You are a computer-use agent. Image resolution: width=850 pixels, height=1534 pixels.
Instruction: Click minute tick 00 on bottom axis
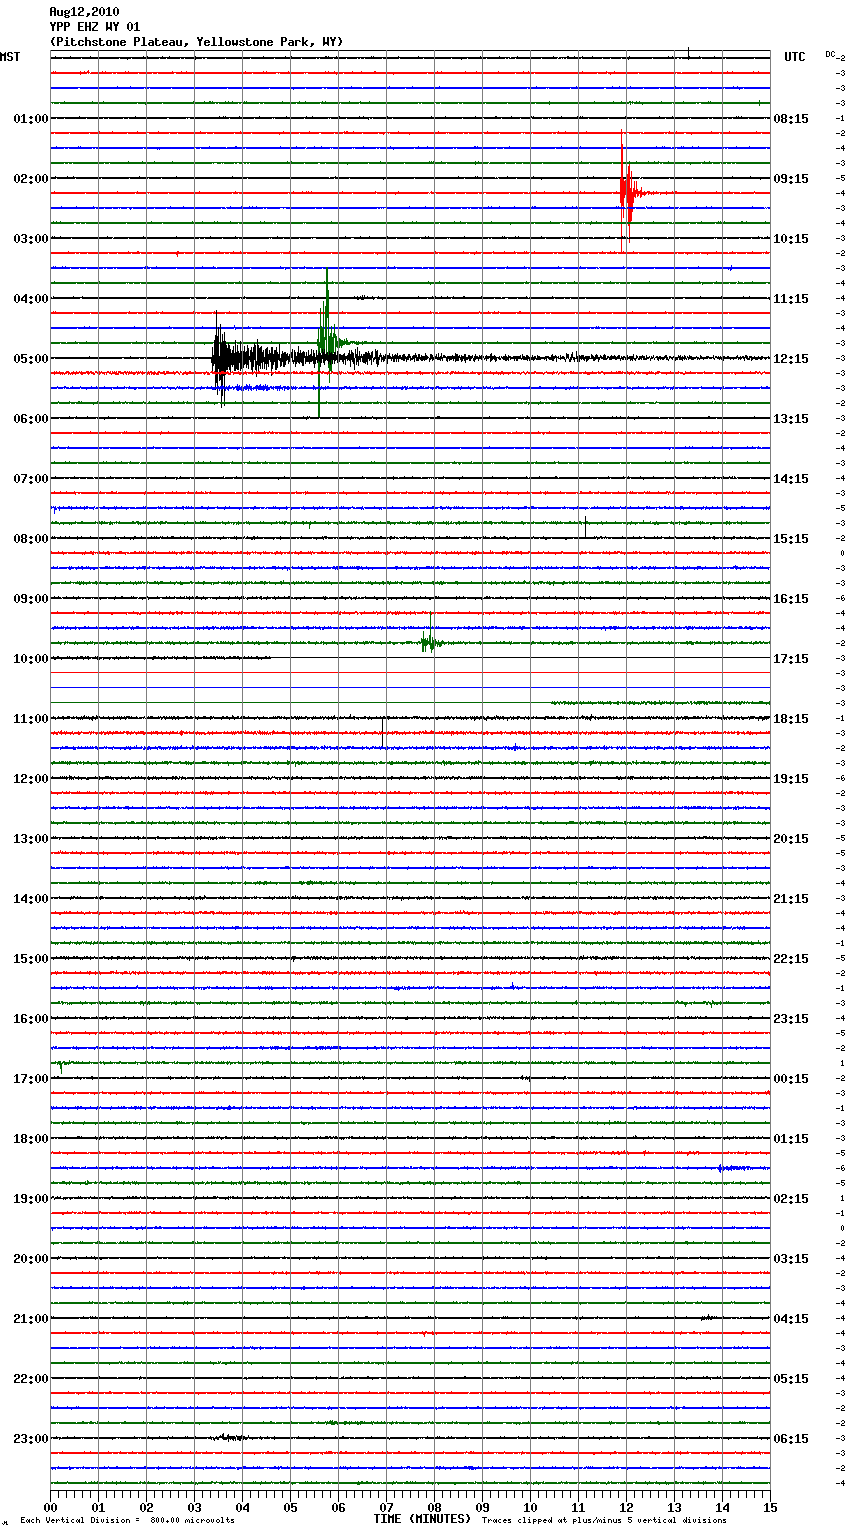pyautogui.click(x=50, y=1507)
